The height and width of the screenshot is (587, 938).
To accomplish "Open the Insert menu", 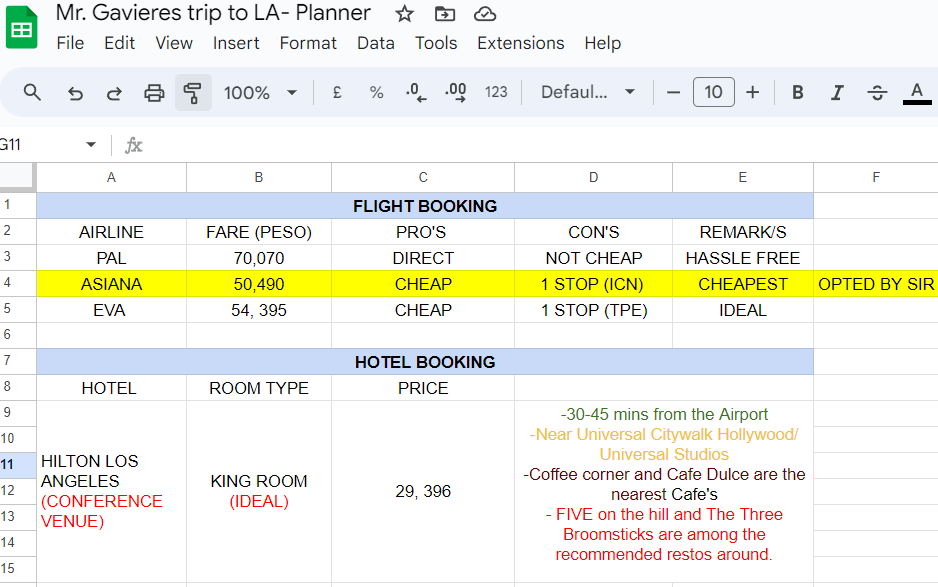I will pos(236,43).
